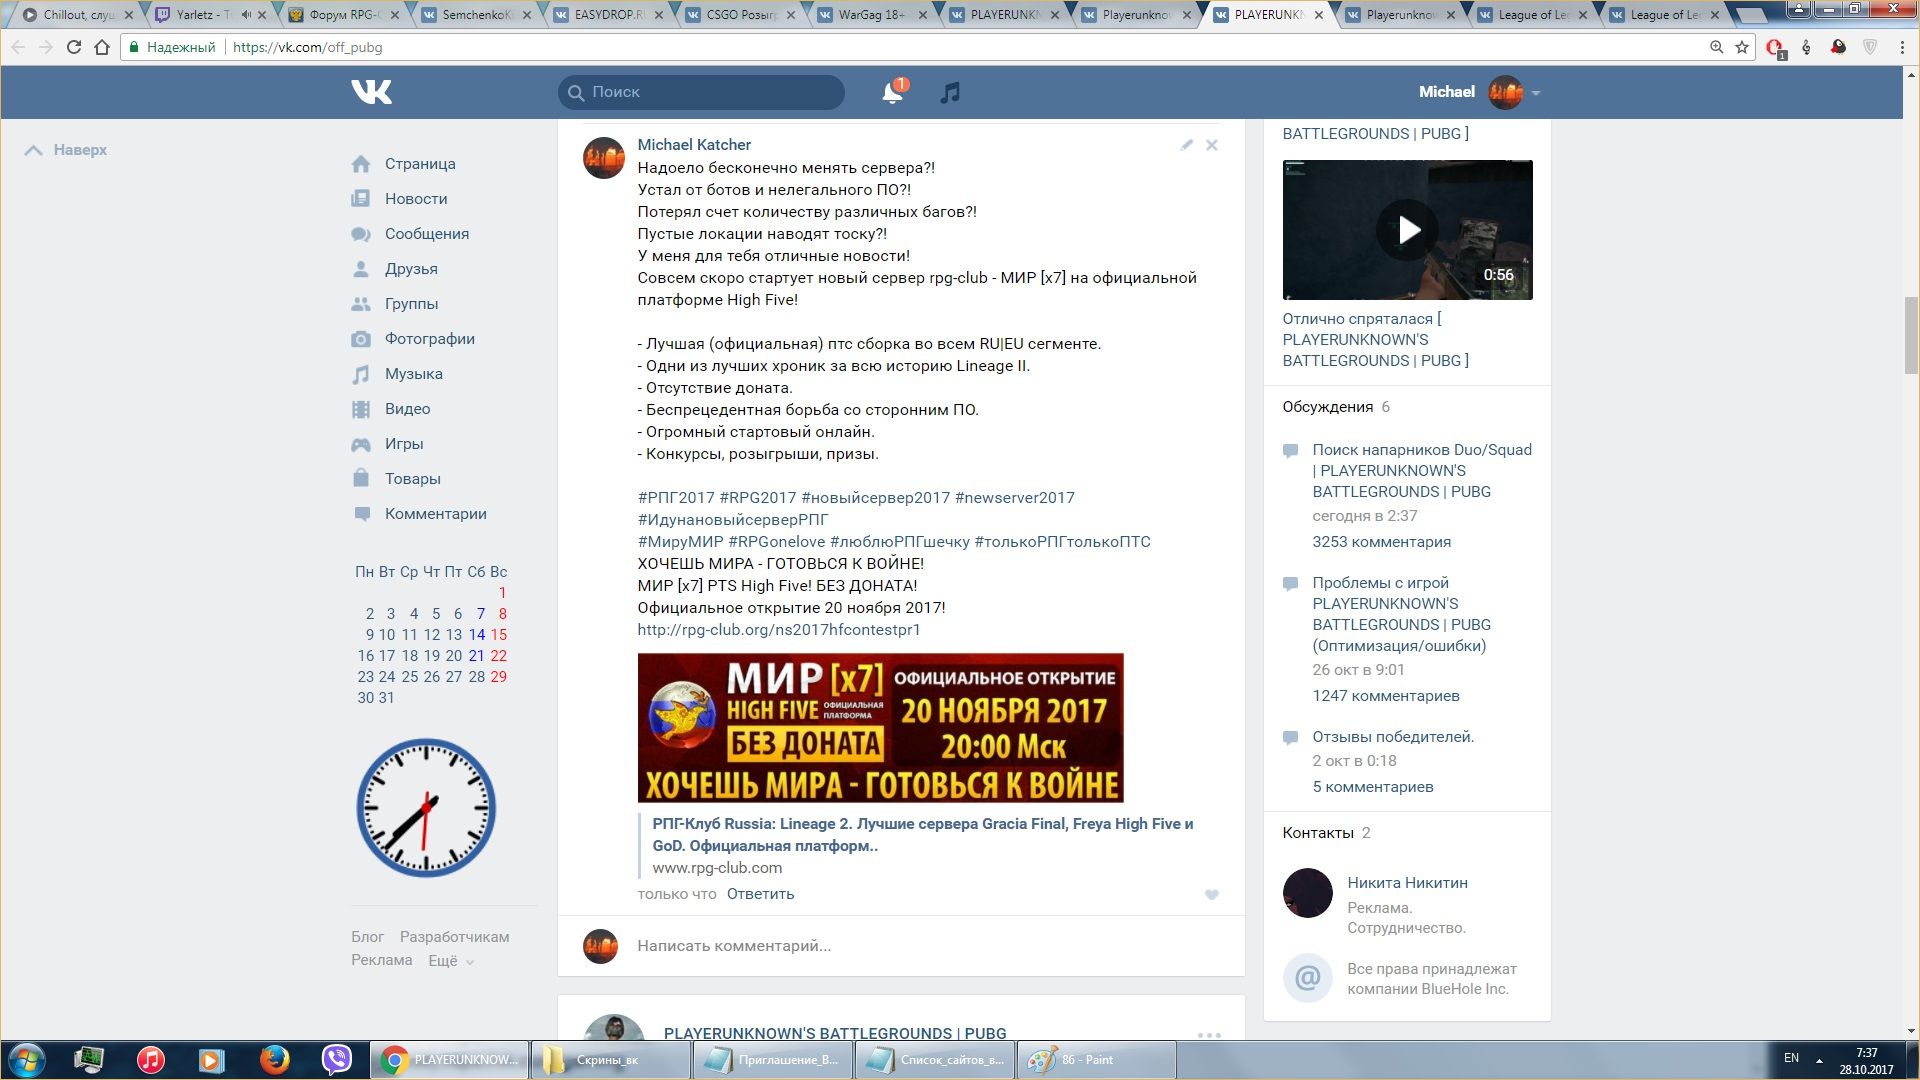
Task: Open Messages in left sidebar
Action: (x=426, y=234)
